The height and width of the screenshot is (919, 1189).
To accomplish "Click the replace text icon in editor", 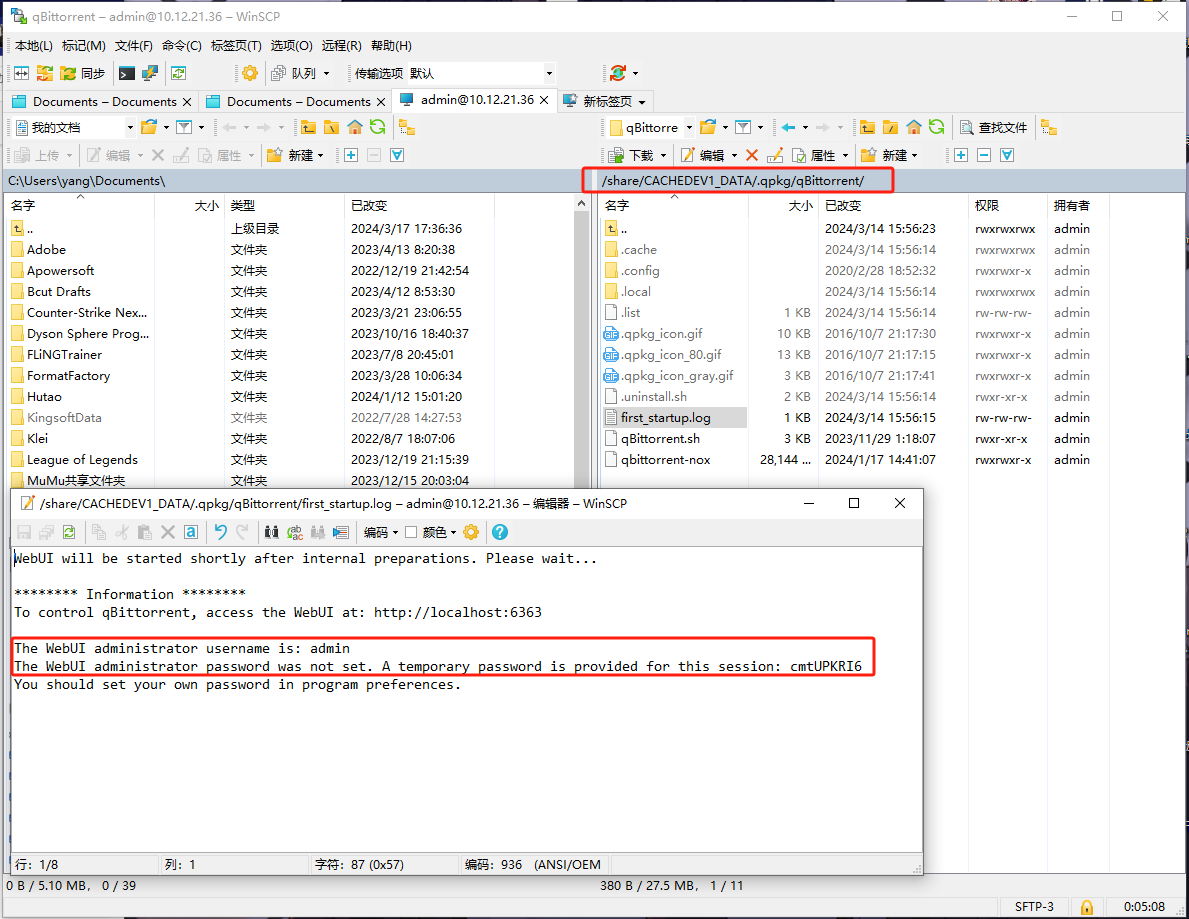I will coord(295,532).
